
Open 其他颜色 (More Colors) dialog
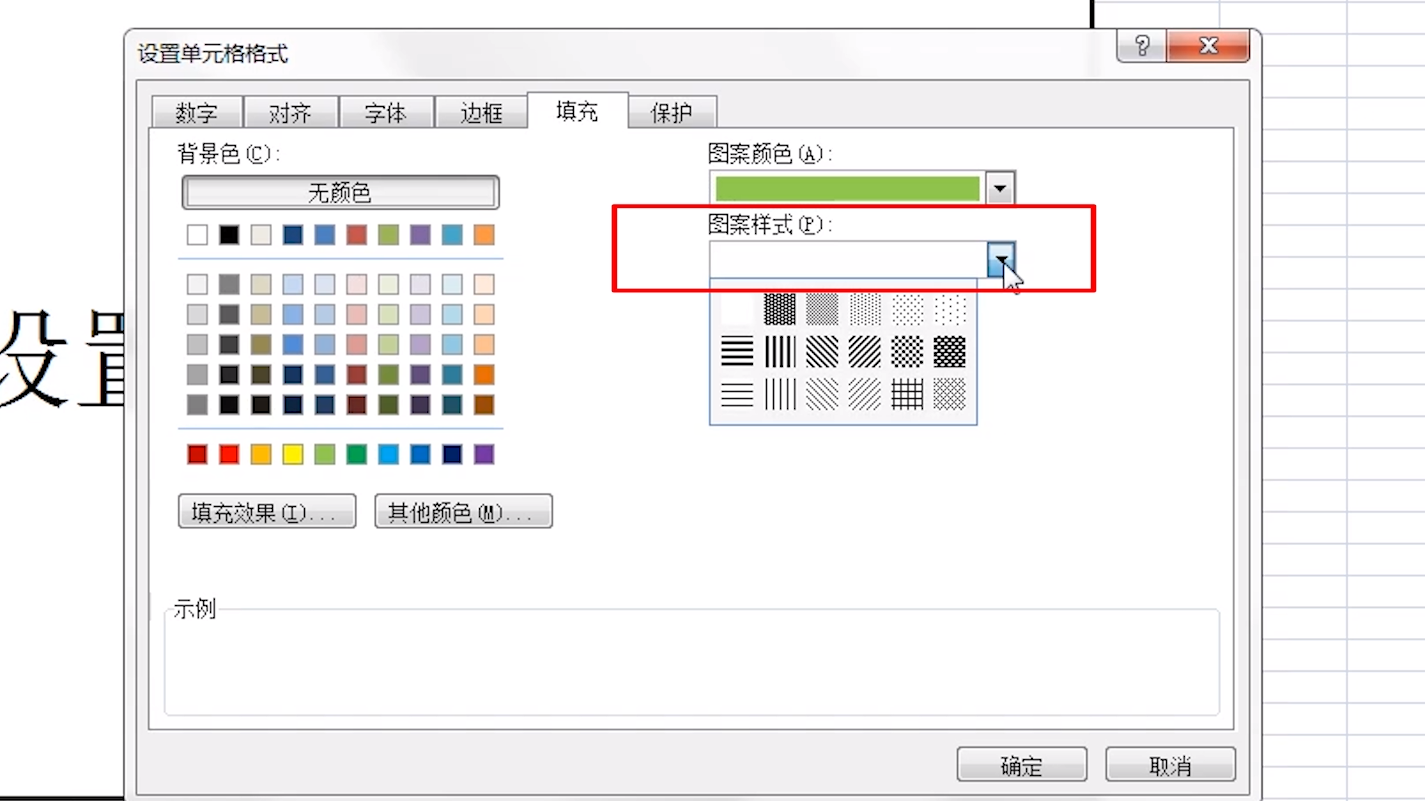(x=462, y=511)
